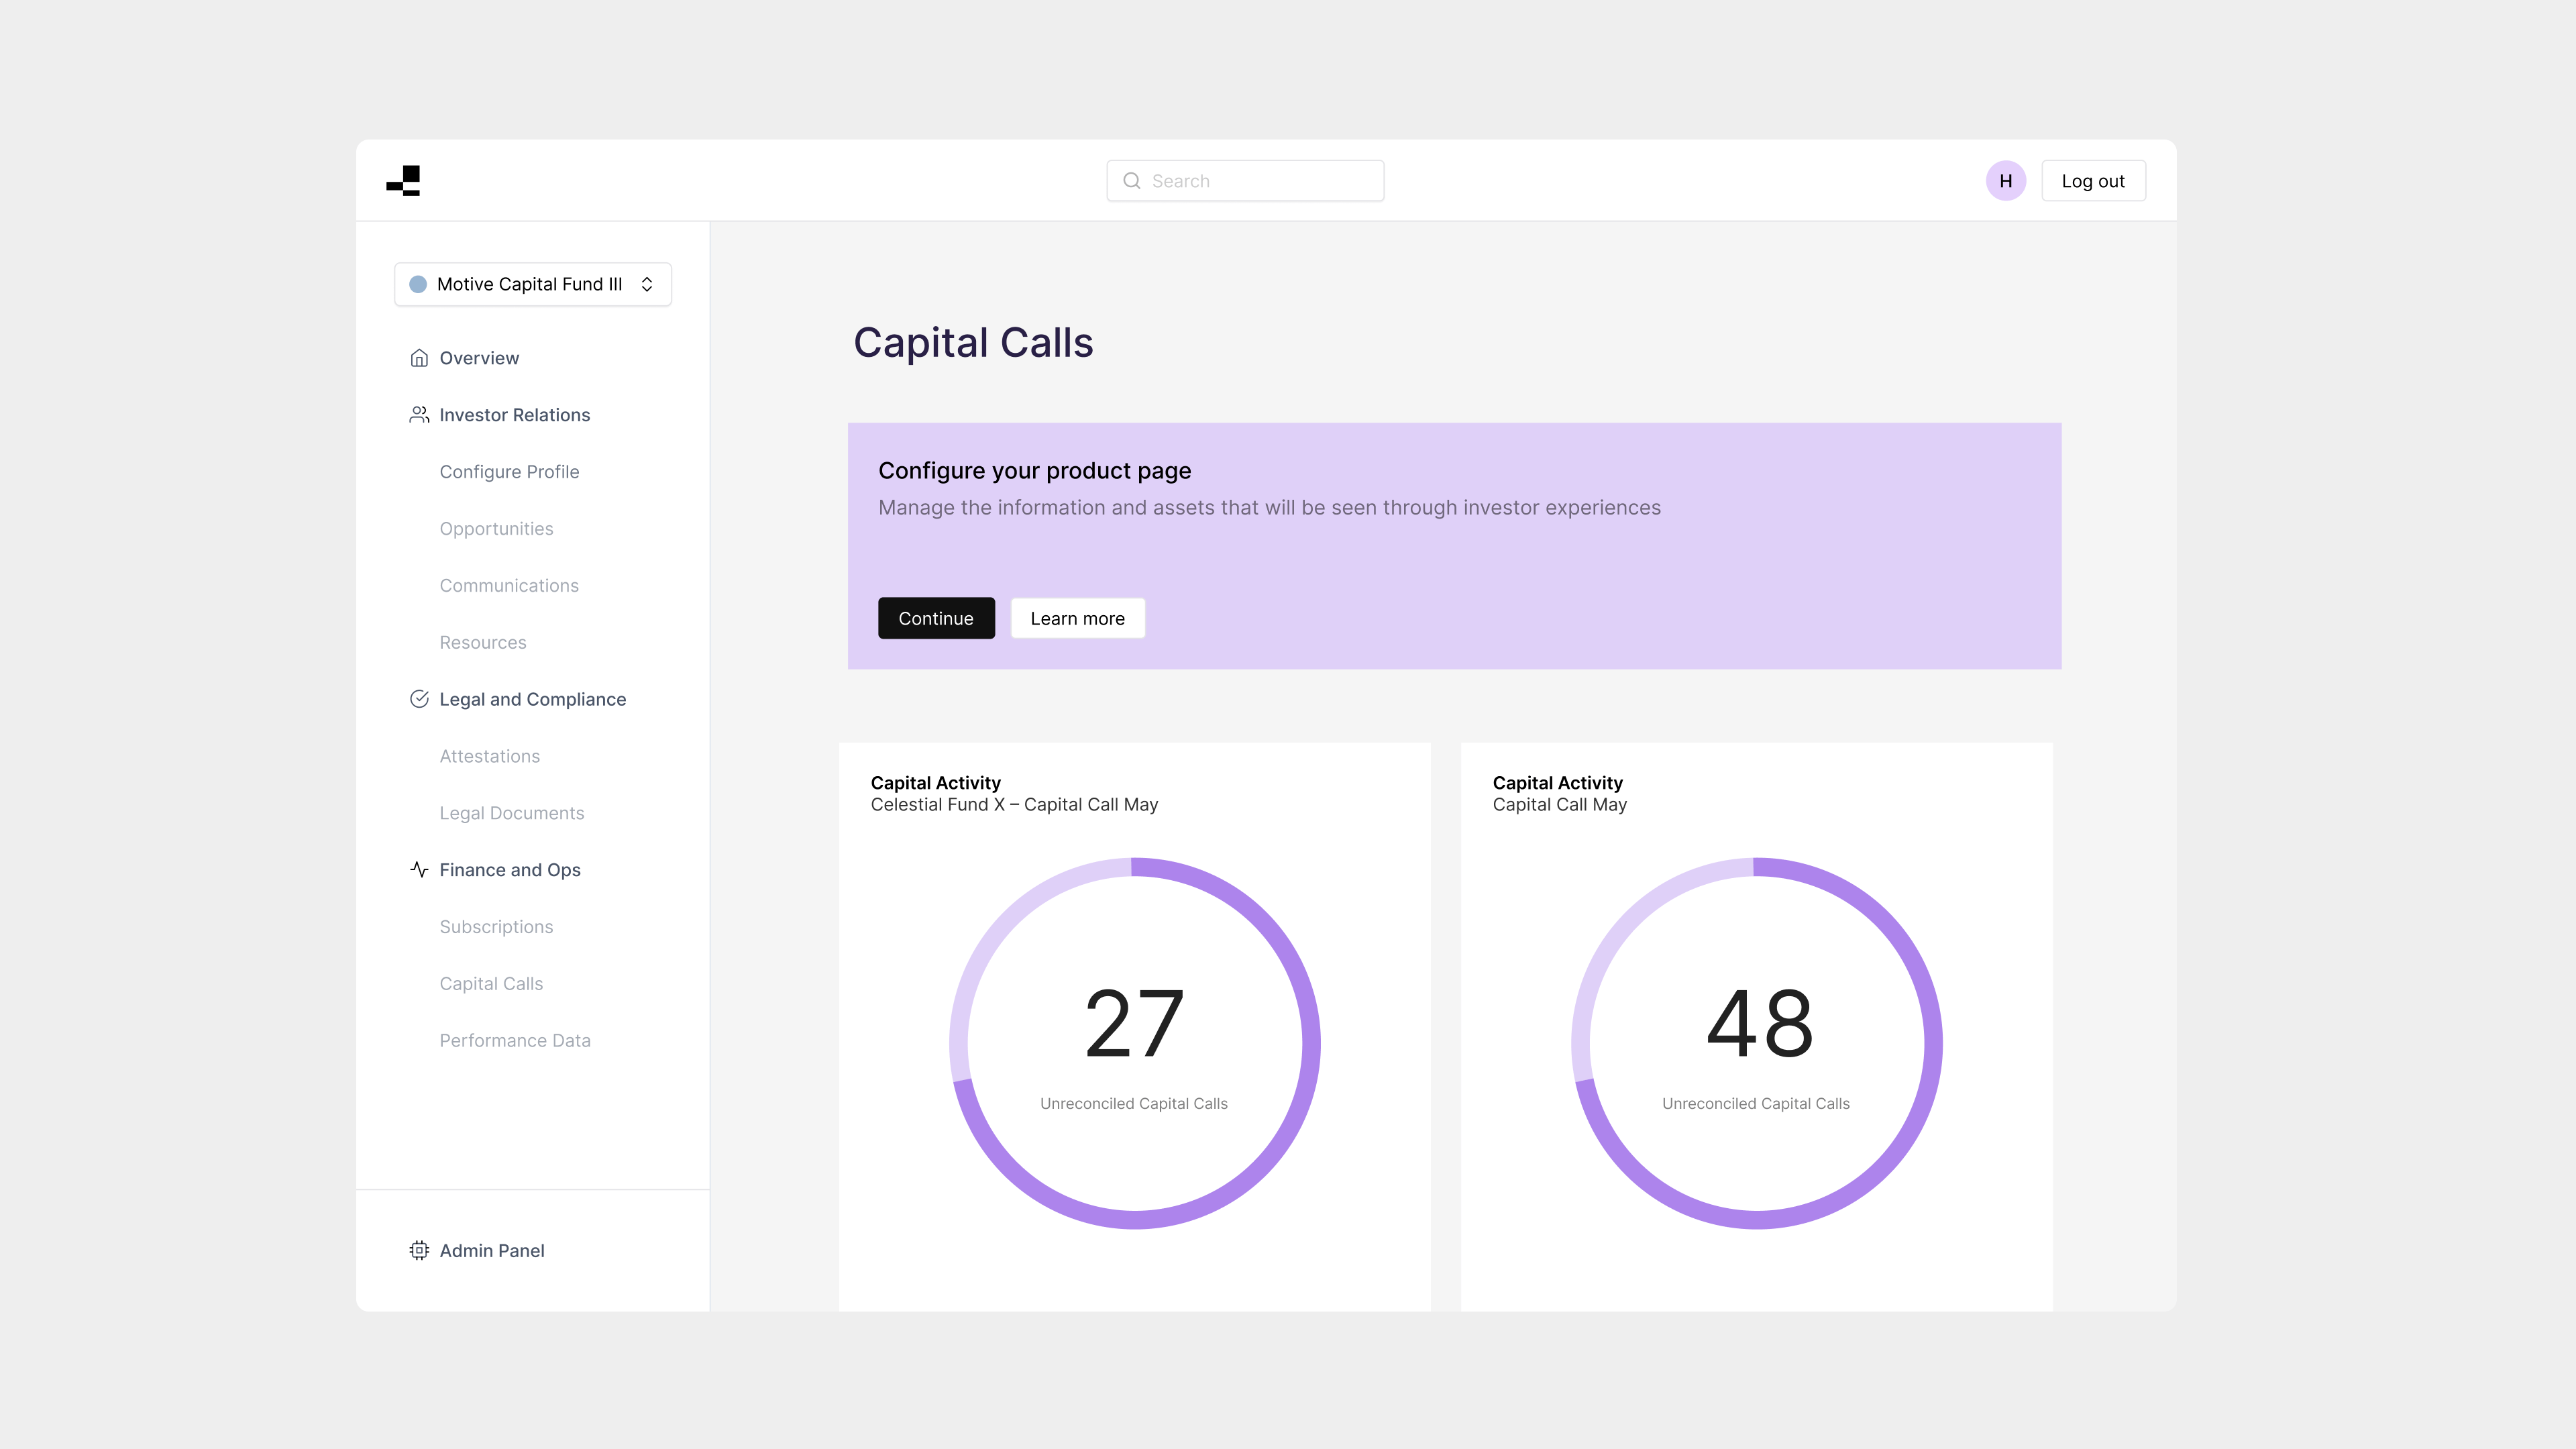
Task: Click the Admin Panel chip icon
Action: [419, 1250]
